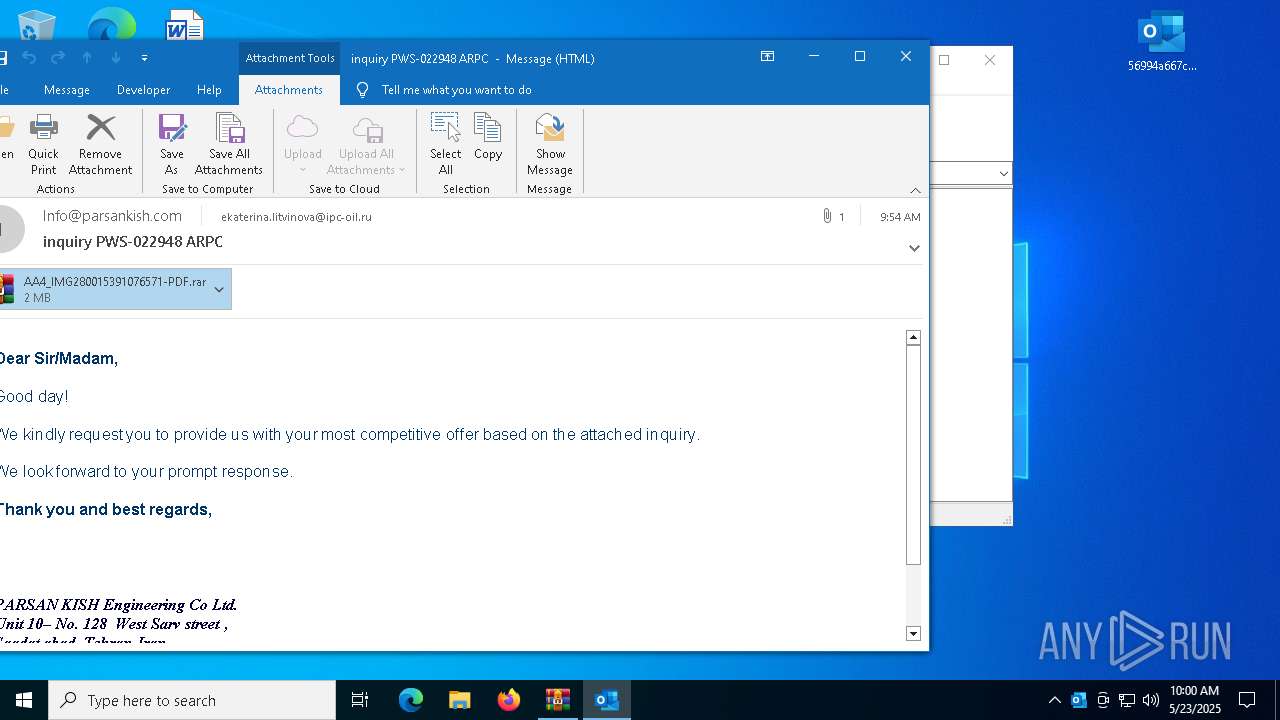Open the attachment dropdown arrow for the rar file

click(219, 290)
